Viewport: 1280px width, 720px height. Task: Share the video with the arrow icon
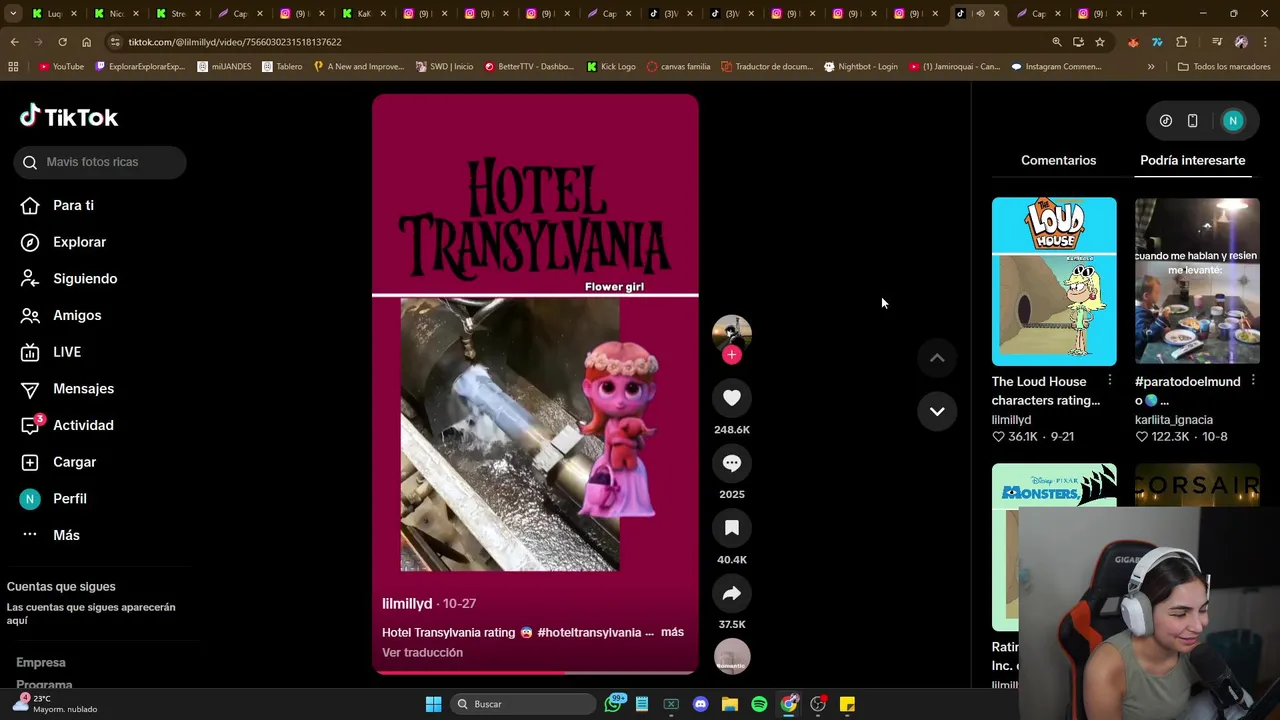coord(732,593)
